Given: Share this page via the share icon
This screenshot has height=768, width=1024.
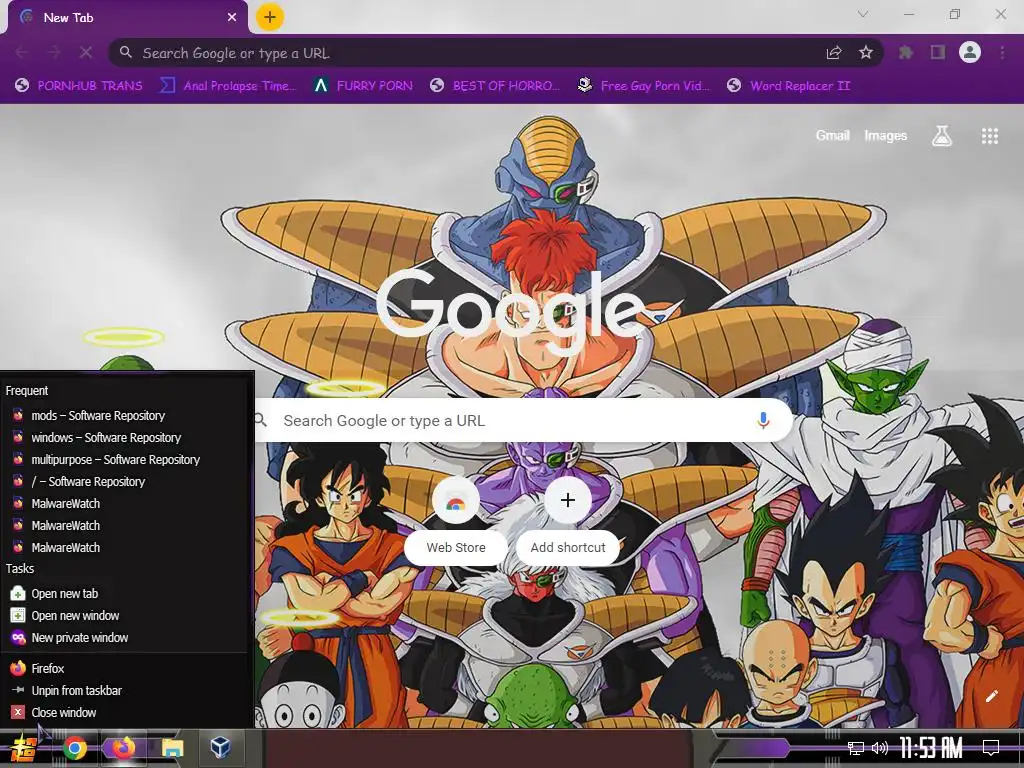Looking at the screenshot, I should tap(834, 53).
